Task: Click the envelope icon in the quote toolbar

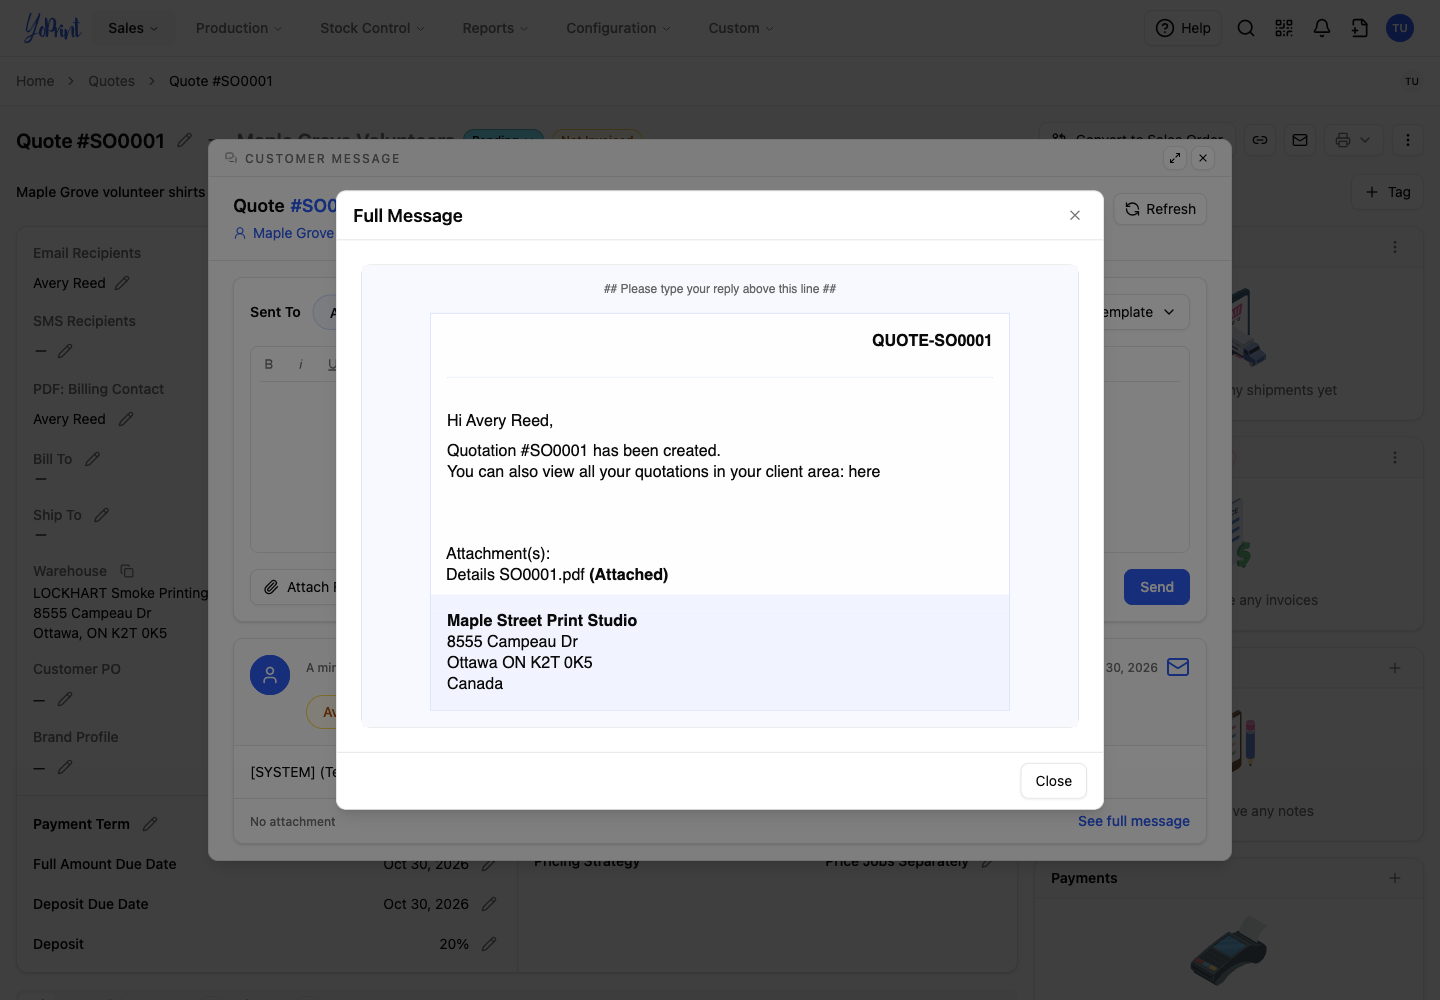Action: (1300, 140)
